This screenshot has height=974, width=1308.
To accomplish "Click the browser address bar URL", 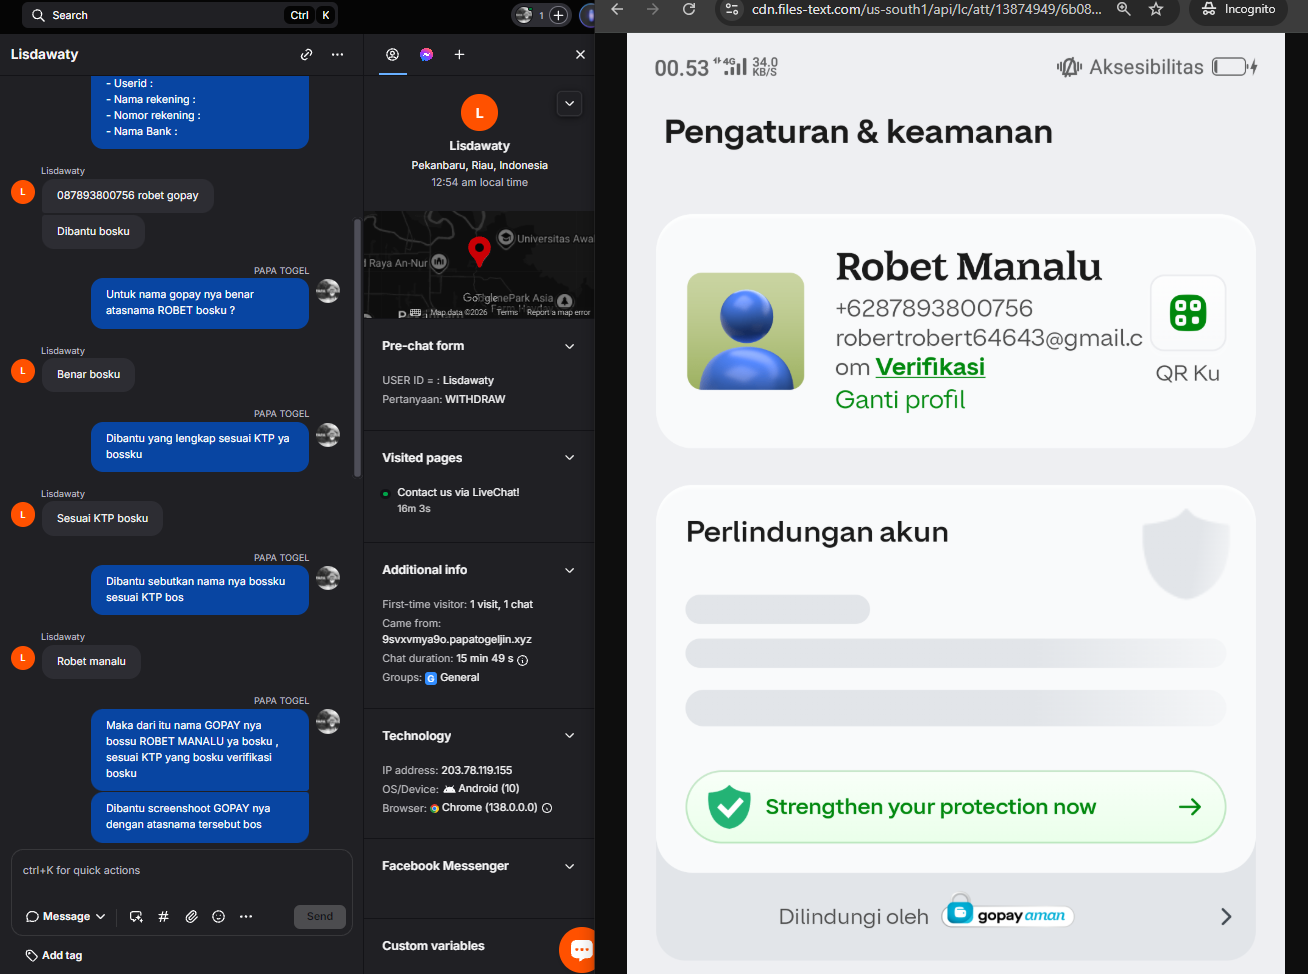I will [926, 9].
